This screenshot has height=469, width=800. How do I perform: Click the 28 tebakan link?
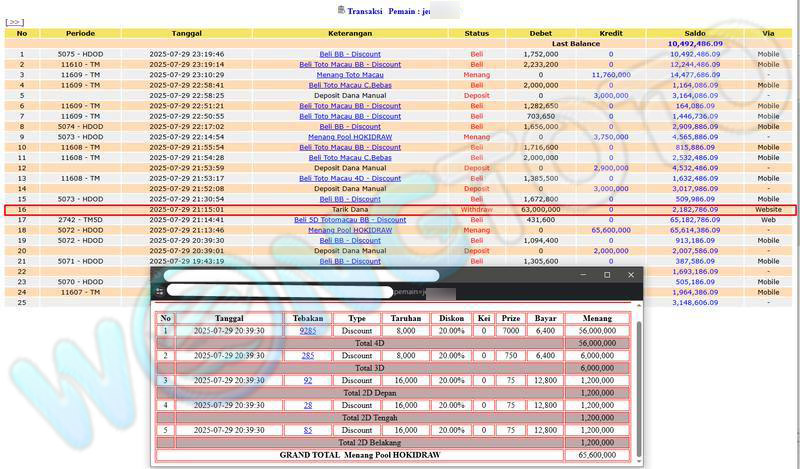click(x=307, y=405)
